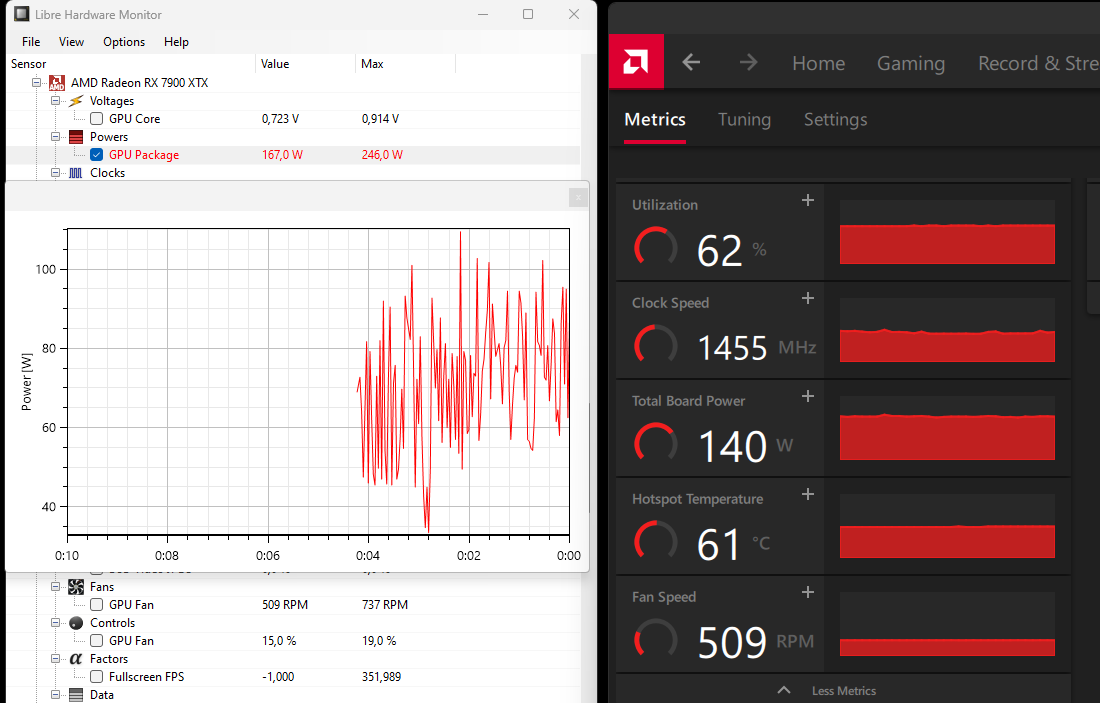Switch to the Tuning tab in Adrenalin
The height and width of the screenshot is (703, 1100).
(744, 119)
